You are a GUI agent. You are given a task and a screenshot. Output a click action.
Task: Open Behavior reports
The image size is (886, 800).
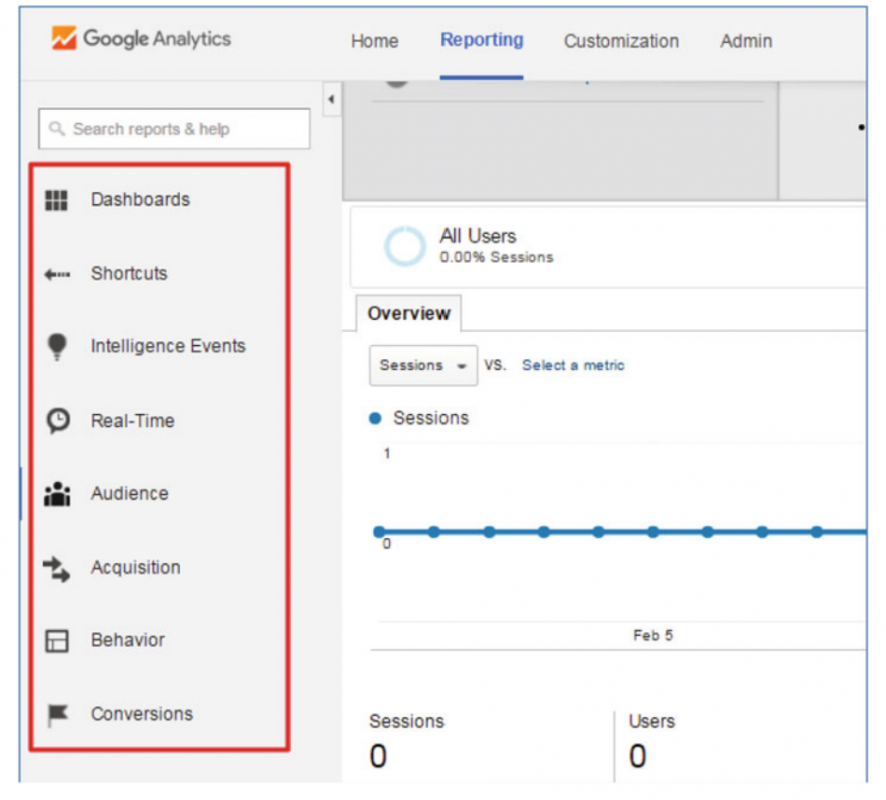[128, 641]
